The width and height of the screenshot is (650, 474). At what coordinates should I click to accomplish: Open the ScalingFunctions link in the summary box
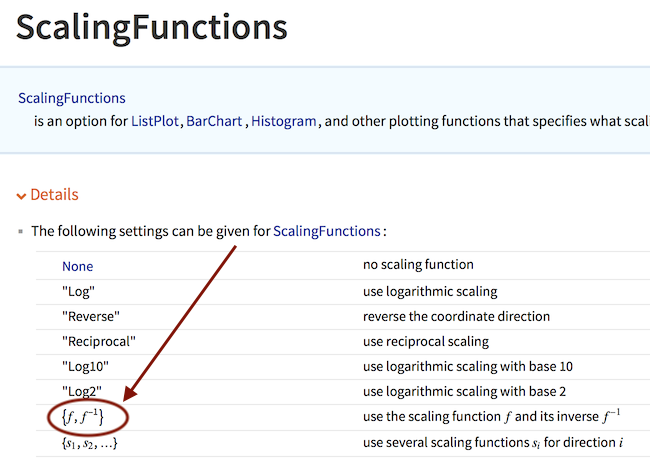coord(72,98)
